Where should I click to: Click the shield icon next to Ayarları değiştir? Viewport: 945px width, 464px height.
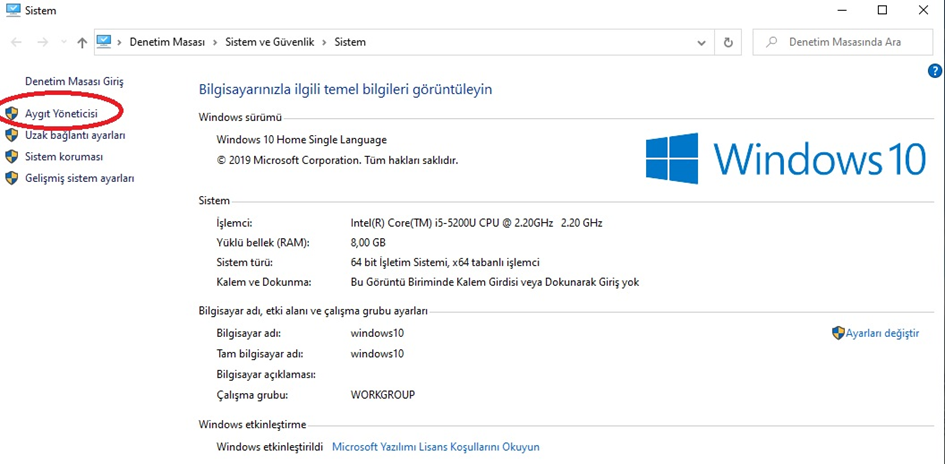click(x=838, y=333)
